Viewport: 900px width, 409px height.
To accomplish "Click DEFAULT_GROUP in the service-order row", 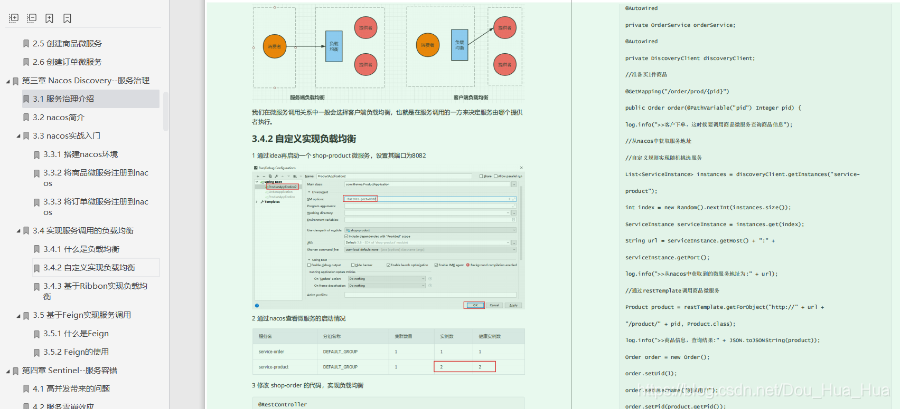I will coord(340,350).
